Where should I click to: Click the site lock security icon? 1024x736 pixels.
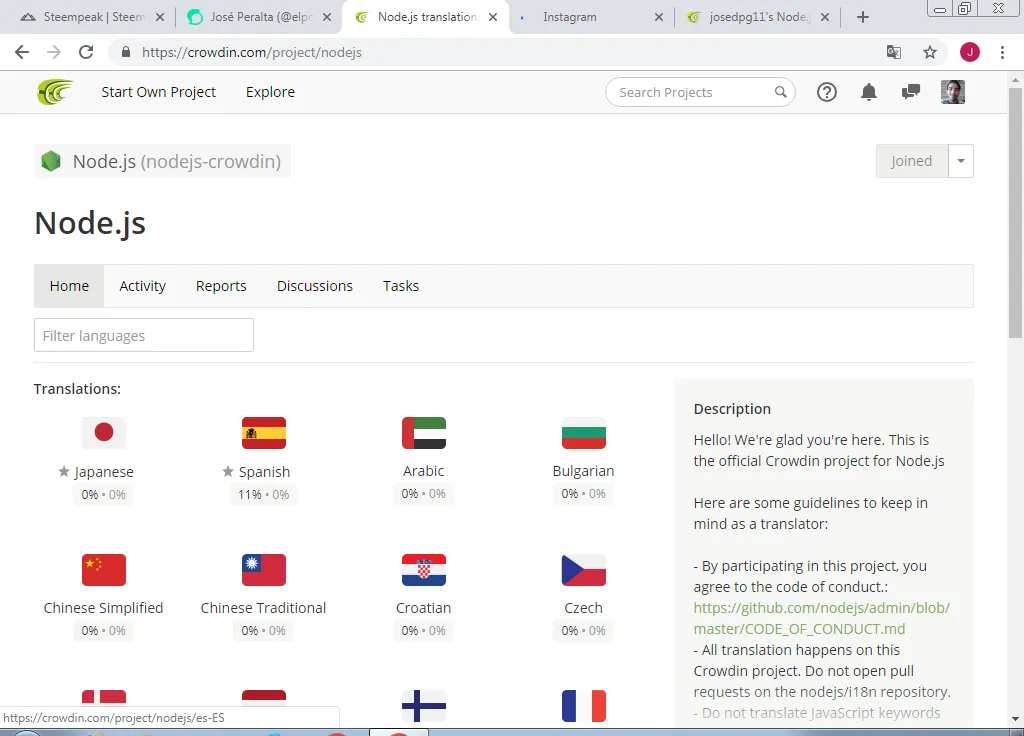[126, 52]
